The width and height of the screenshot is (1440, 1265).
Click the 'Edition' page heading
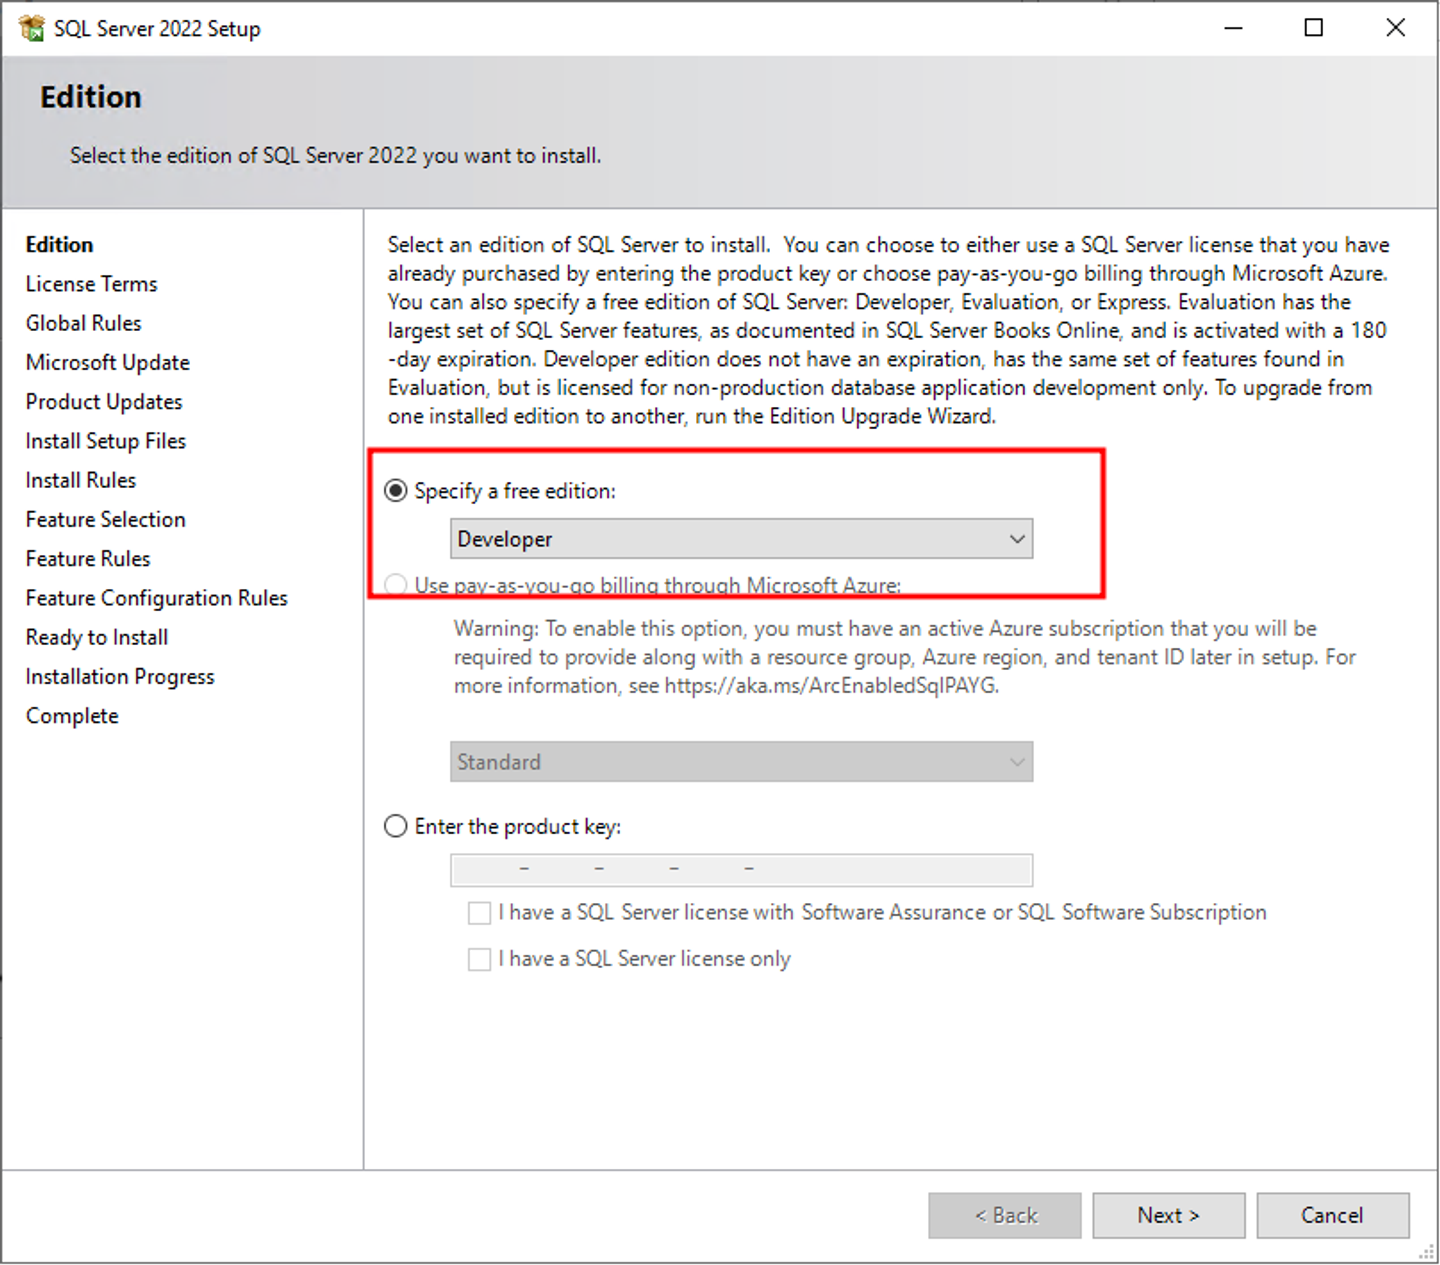[x=91, y=97]
